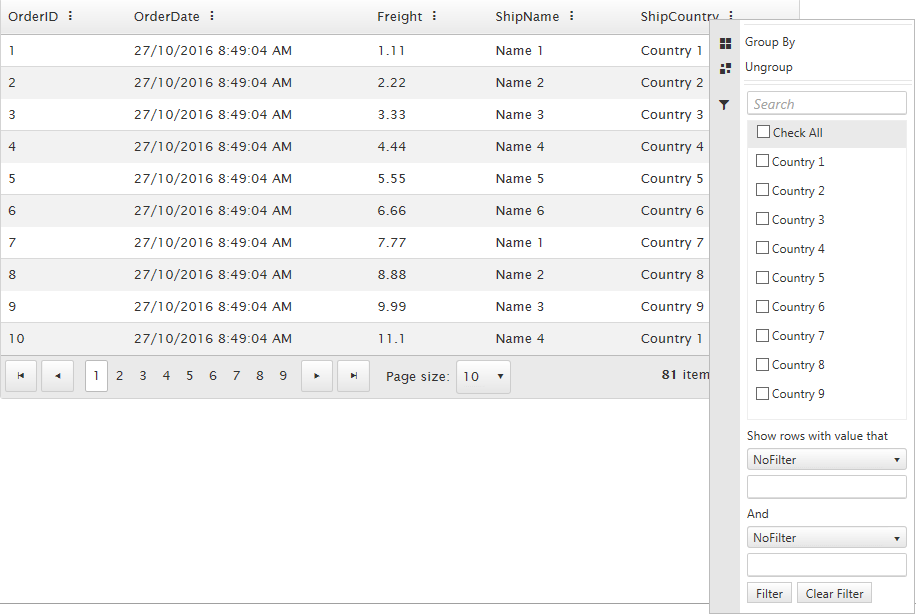Screen dimensions: 916x615
Task: Open the ShipName column options menu
Action: (x=571, y=16)
